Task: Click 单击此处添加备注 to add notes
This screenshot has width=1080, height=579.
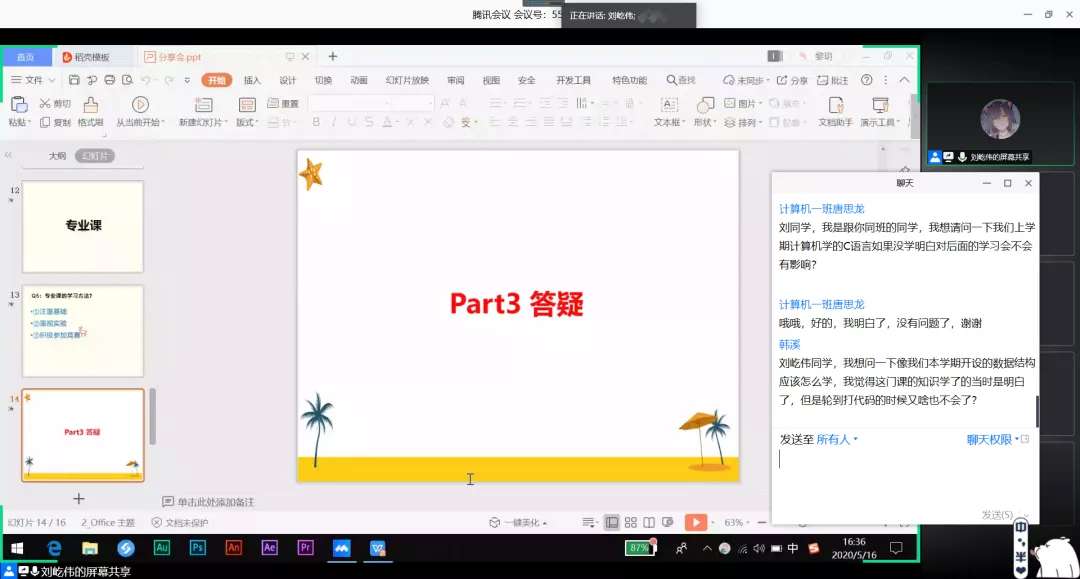Action: click(x=215, y=502)
